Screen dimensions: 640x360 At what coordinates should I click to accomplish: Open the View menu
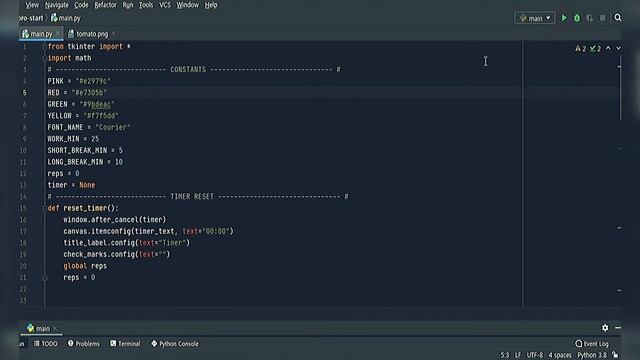[32, 5]
